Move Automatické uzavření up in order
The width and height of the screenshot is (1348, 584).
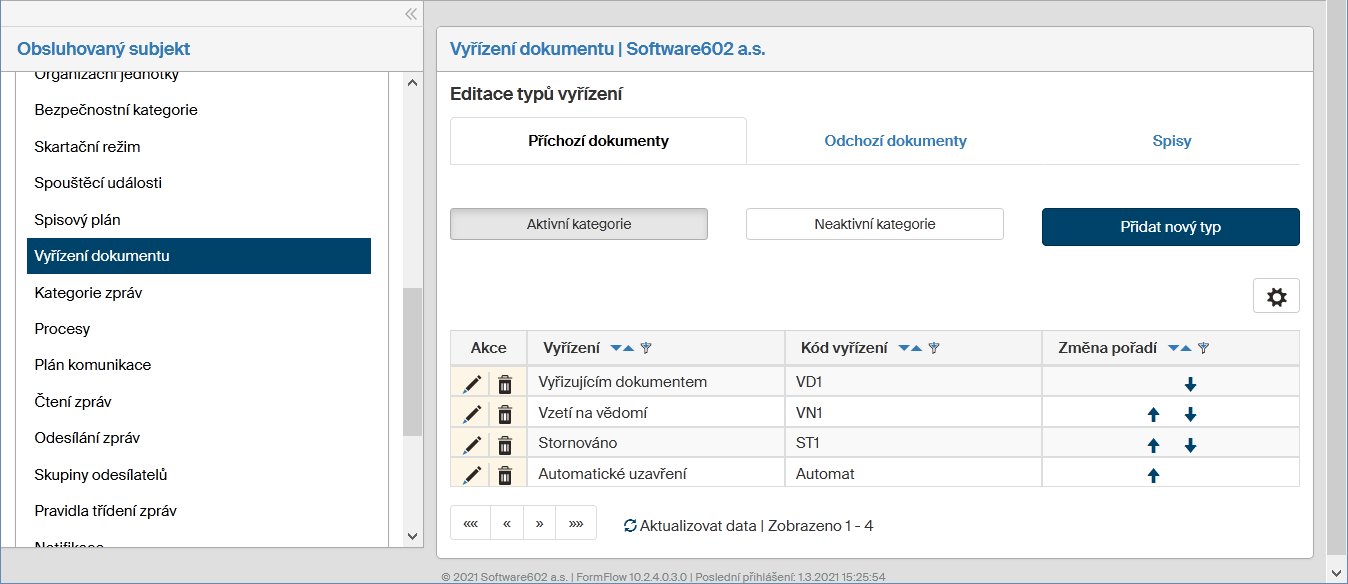[1153, 476]
